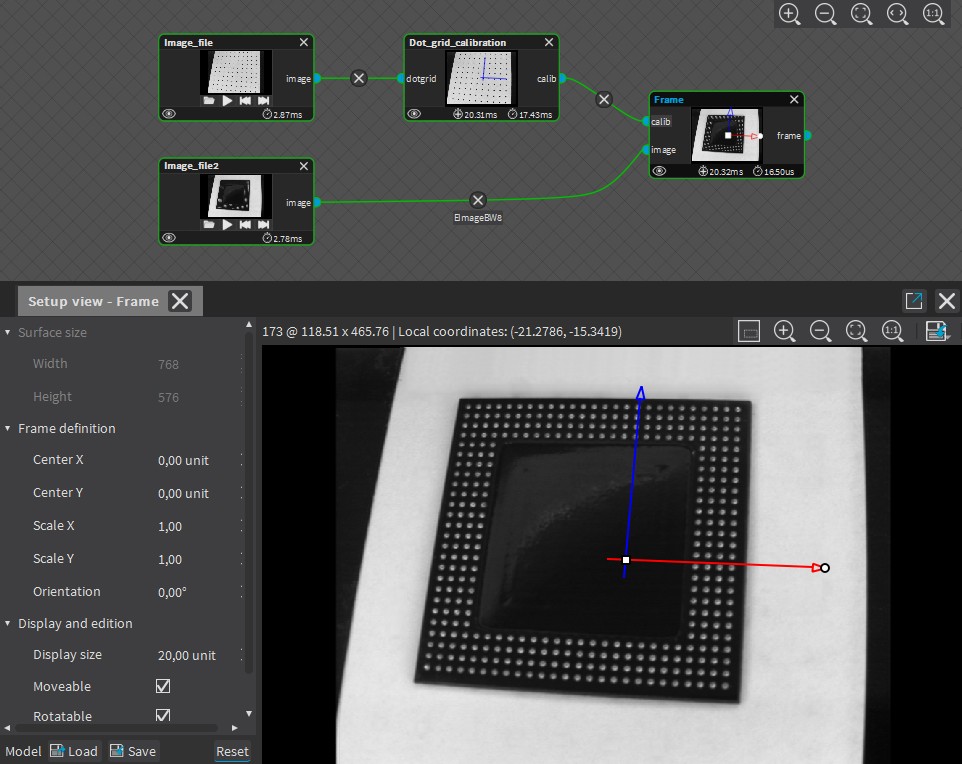Fit the node graph to view
Screen dimensions: 962x764
[x=861, y=14]
